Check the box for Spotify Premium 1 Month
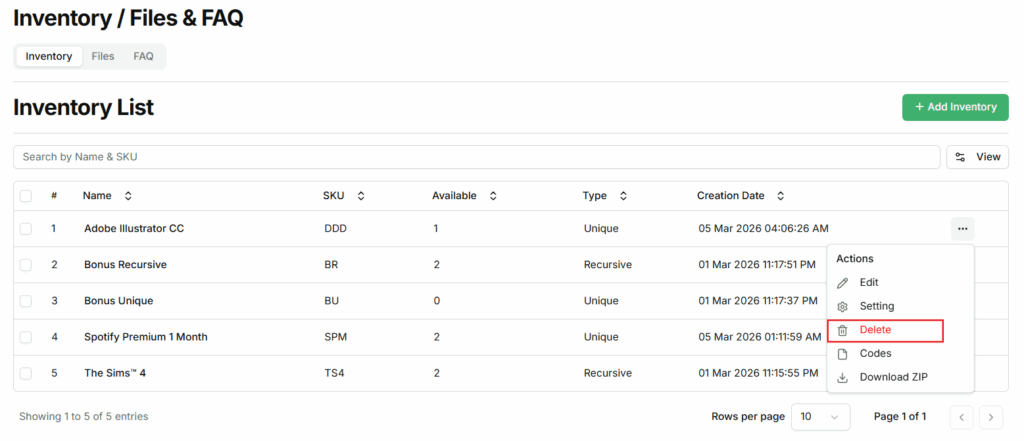The image size is (1024, 441). pyautogui.click(x=26, y=337)
